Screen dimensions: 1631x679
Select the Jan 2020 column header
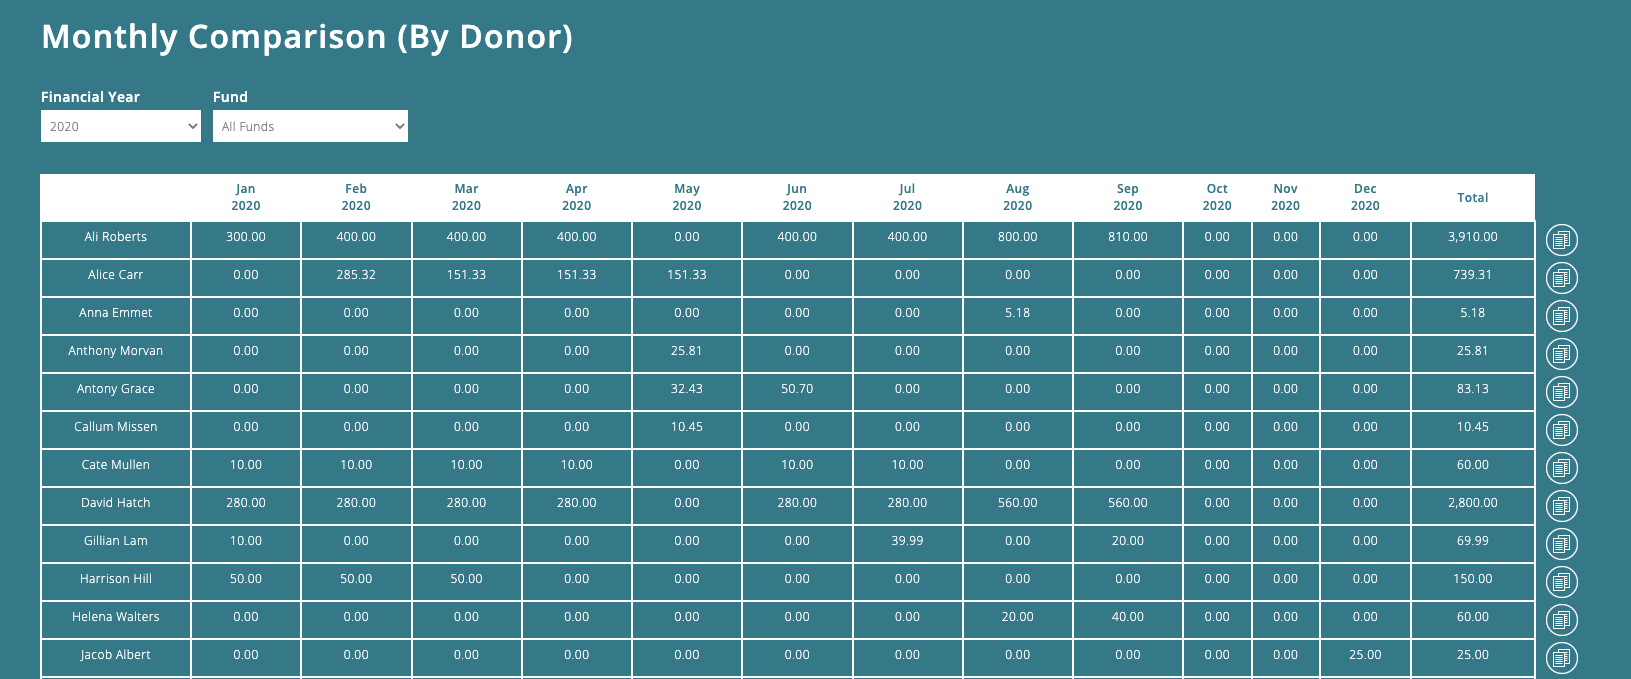(x=245, y=197)
